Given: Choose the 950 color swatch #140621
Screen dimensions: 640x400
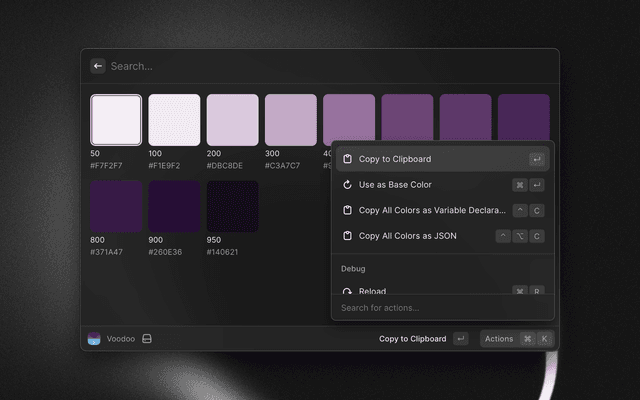Looking at the screenshot, I should pos(232,206).
